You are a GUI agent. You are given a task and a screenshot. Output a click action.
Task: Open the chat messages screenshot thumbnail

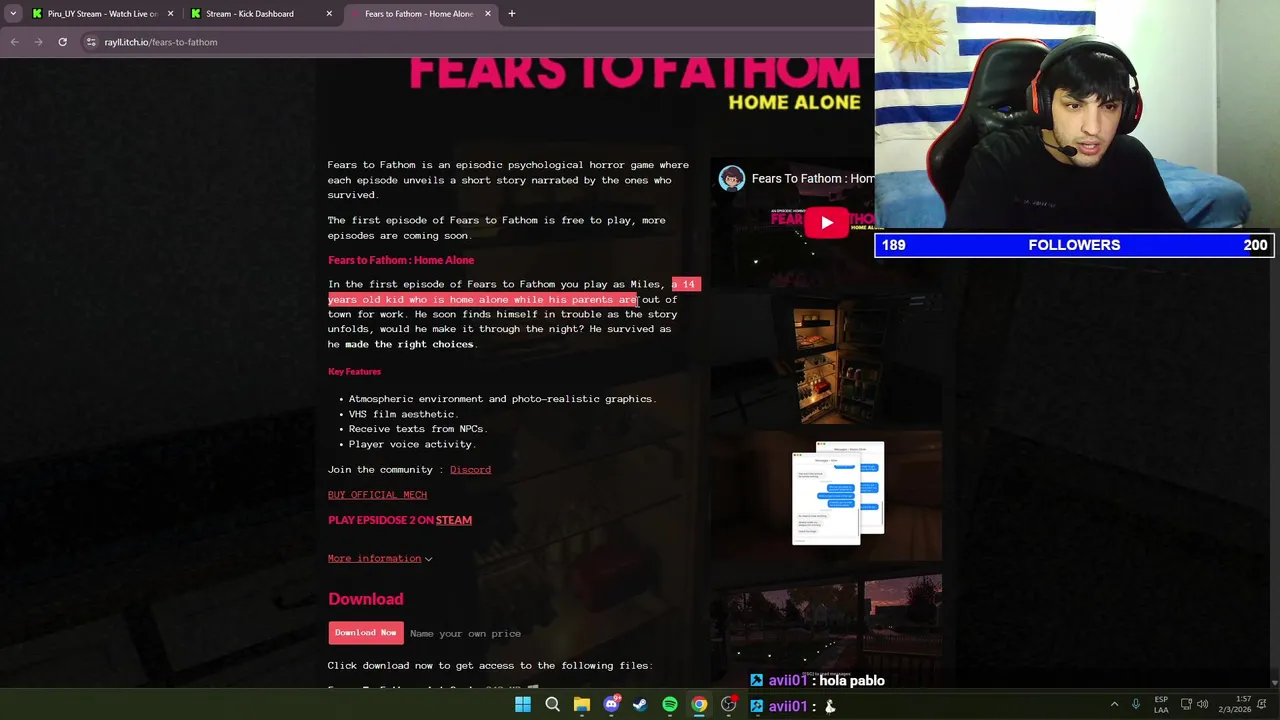[826, 494]
